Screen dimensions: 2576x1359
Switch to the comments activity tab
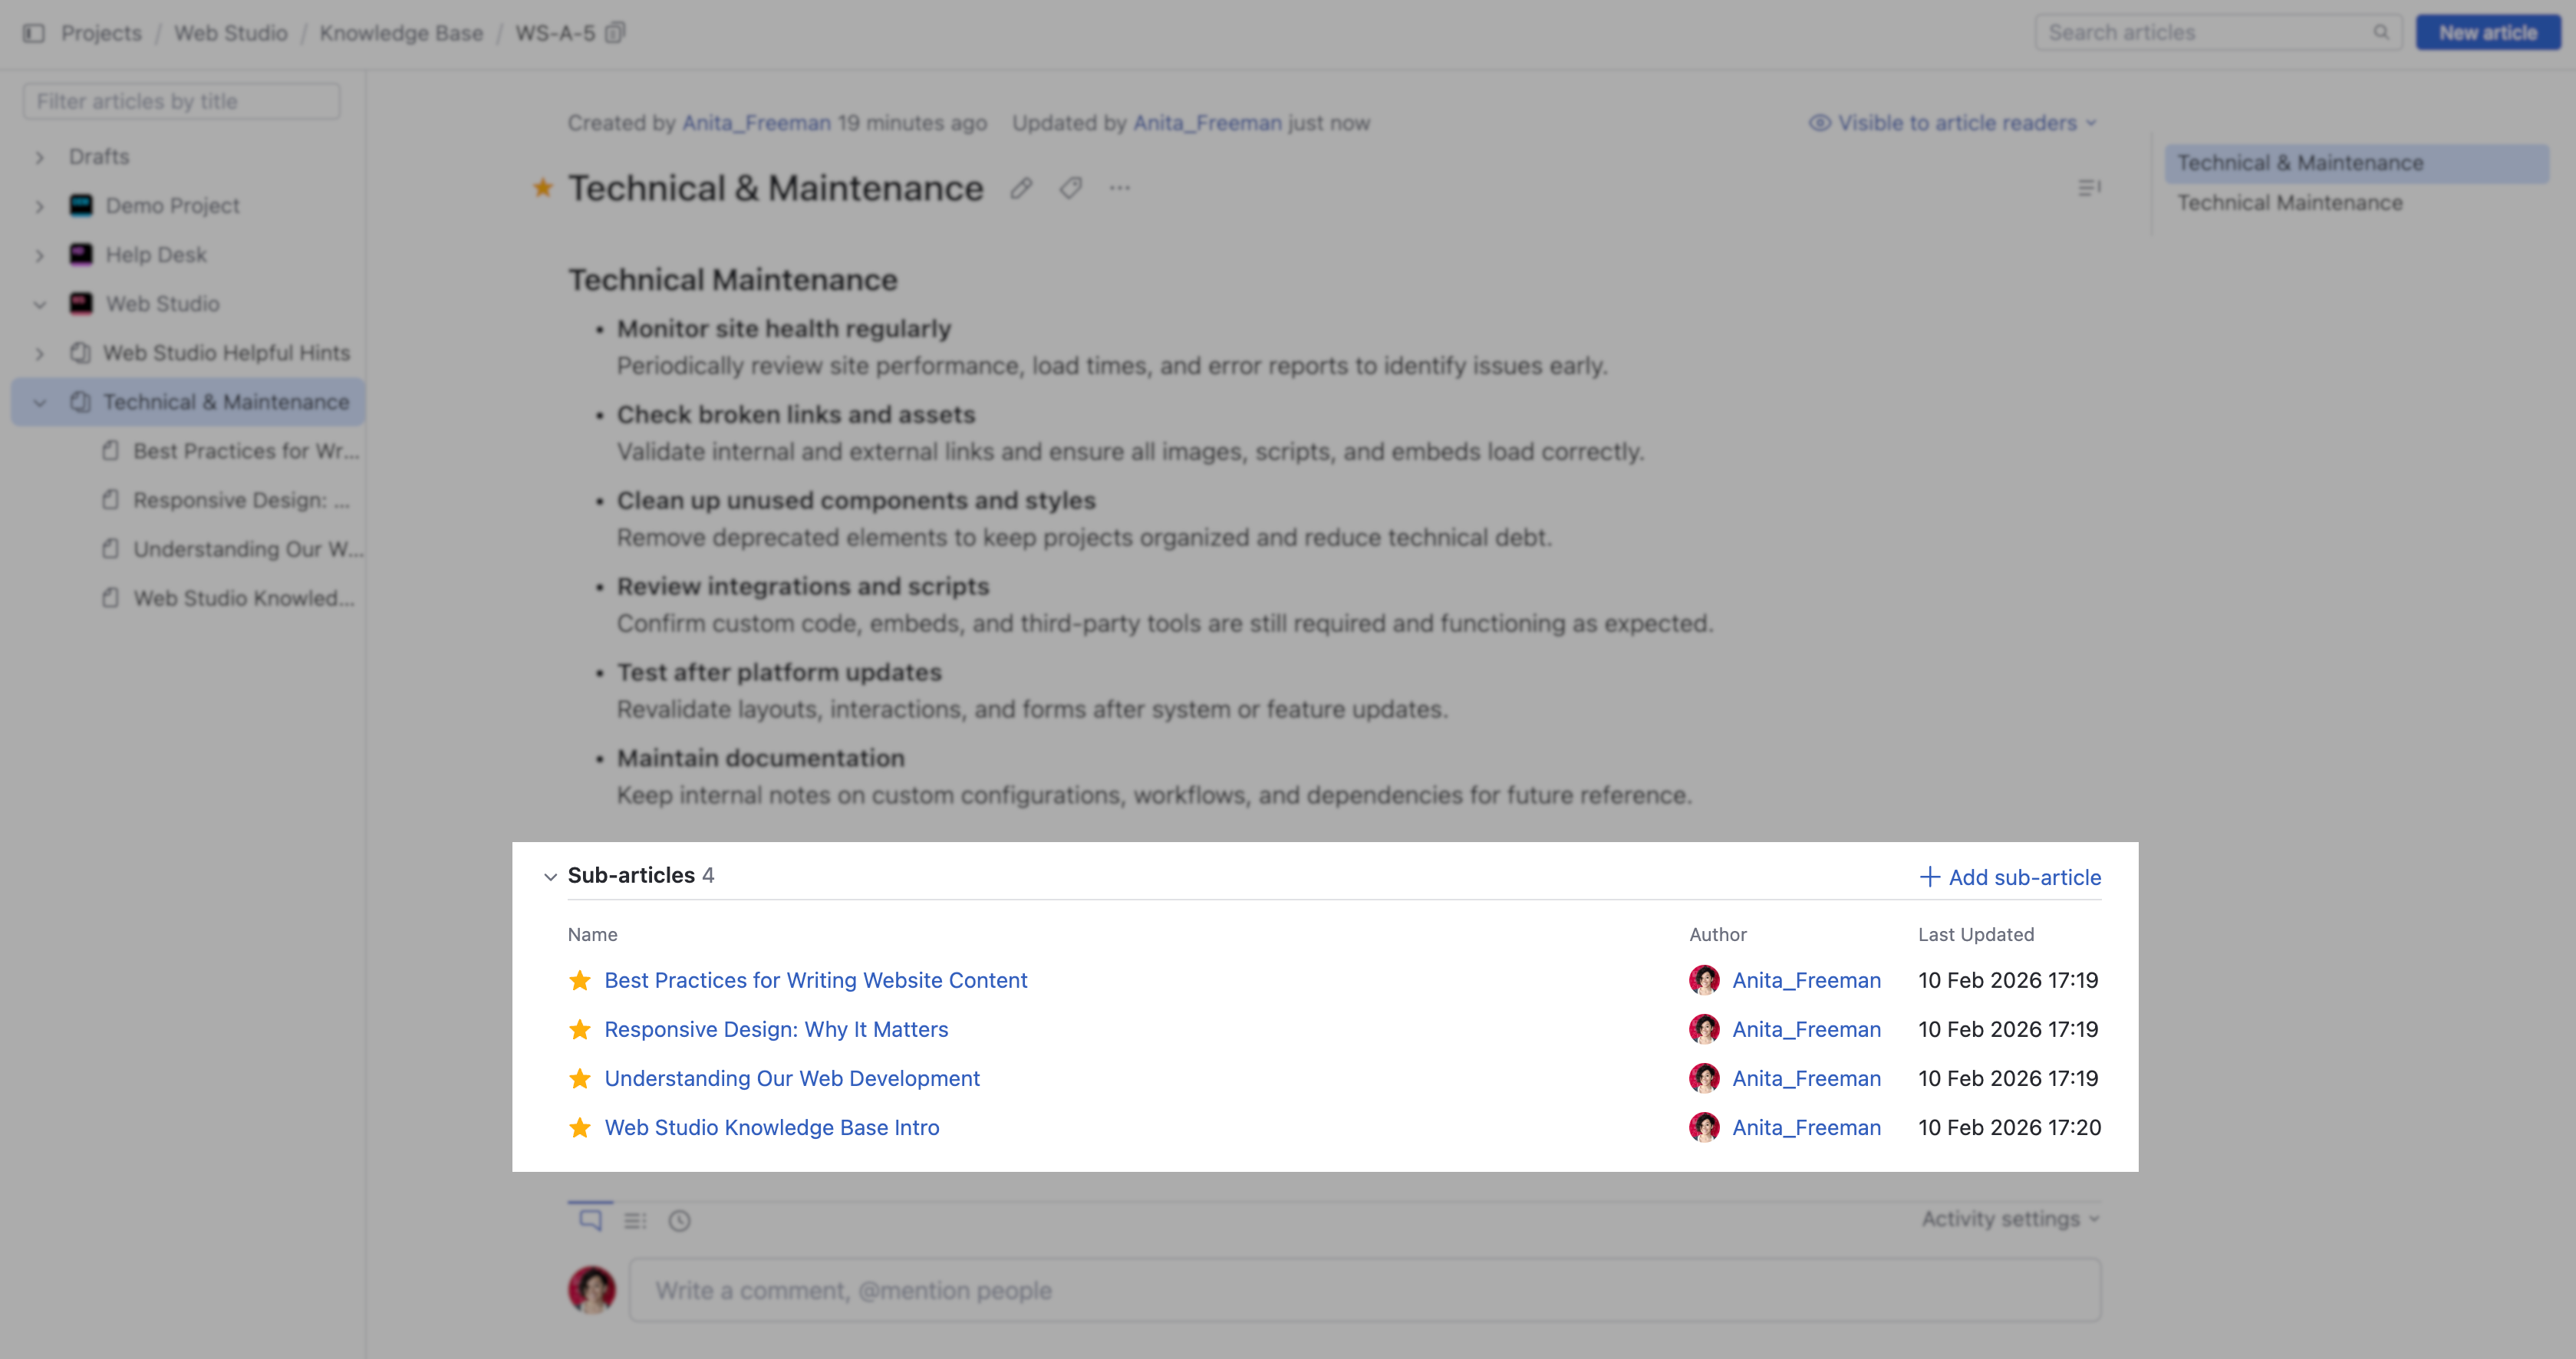coord(591,1219)
